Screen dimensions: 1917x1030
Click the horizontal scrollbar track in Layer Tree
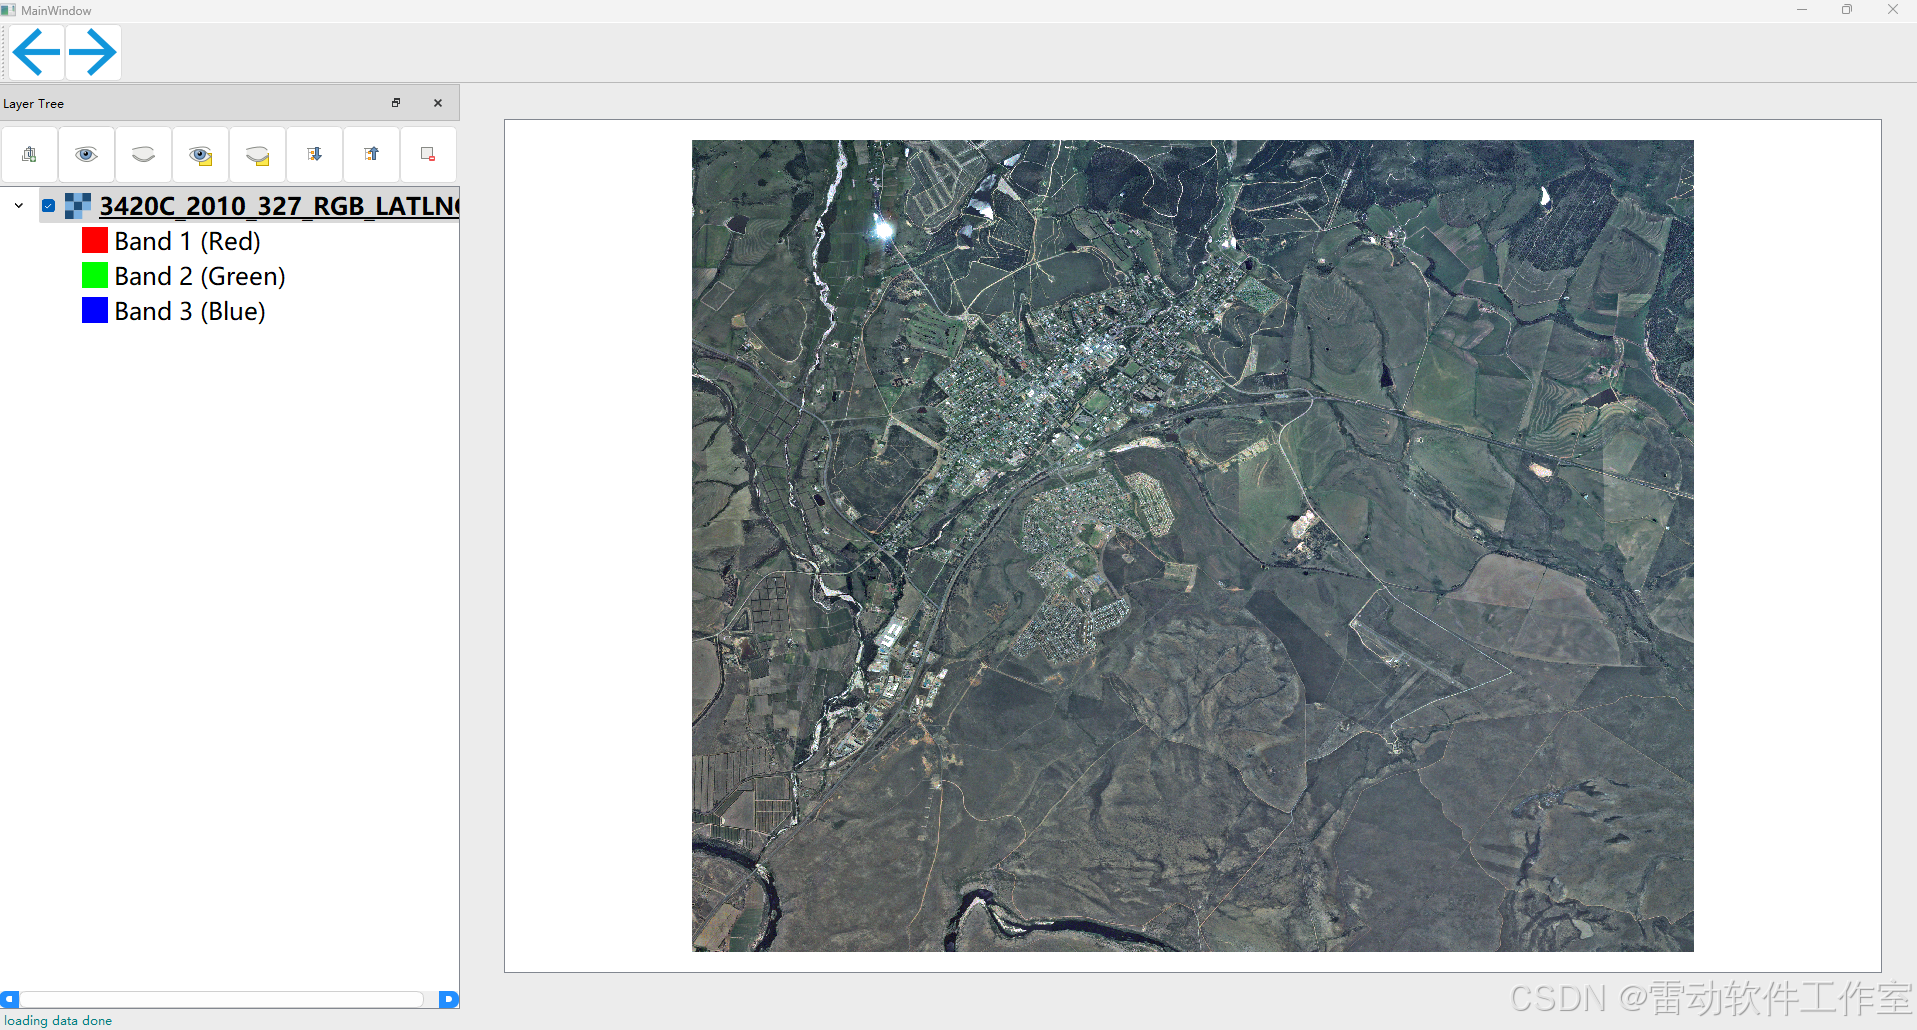pyautogui.click(x=222, y=999)
